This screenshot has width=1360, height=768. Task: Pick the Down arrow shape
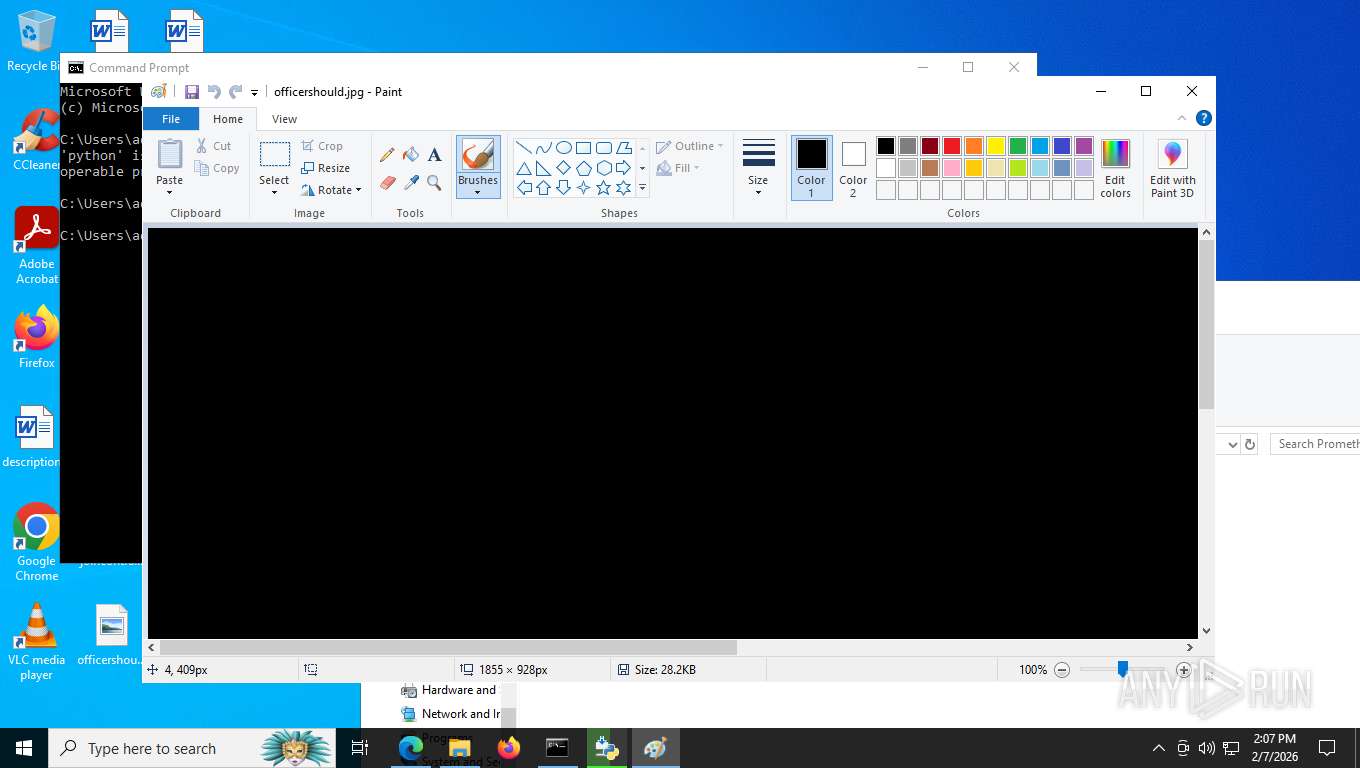(x=564, y=188)
